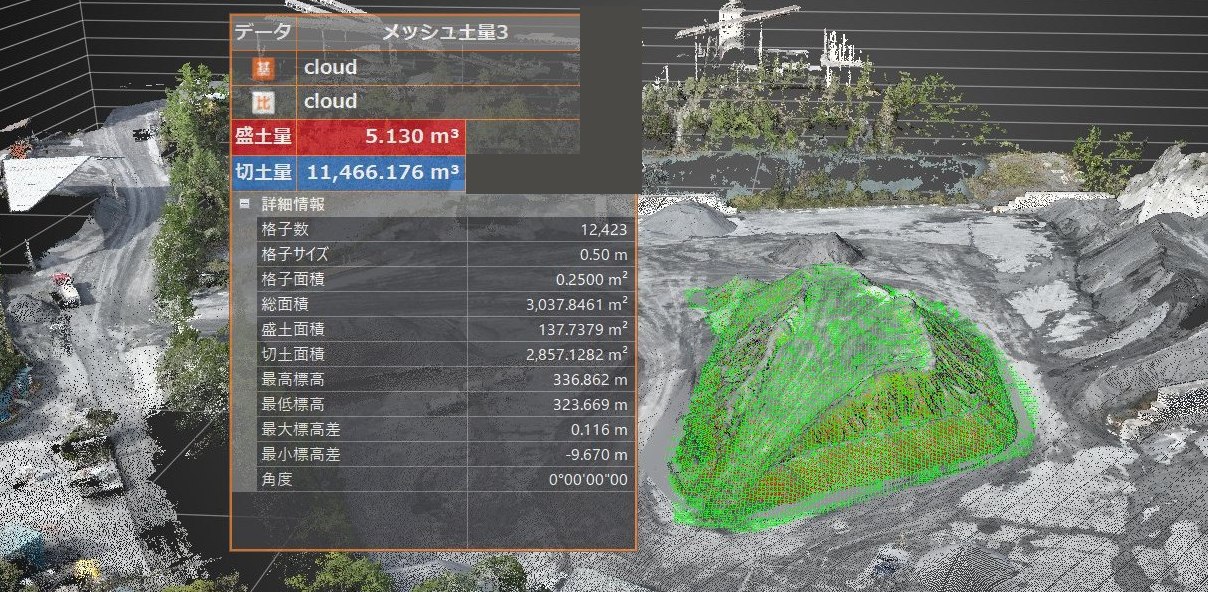This screenshot has width=1208, height=592.
Task: Select the cloud entry beside the 比 icon
Action: click(x=331, y=102)
